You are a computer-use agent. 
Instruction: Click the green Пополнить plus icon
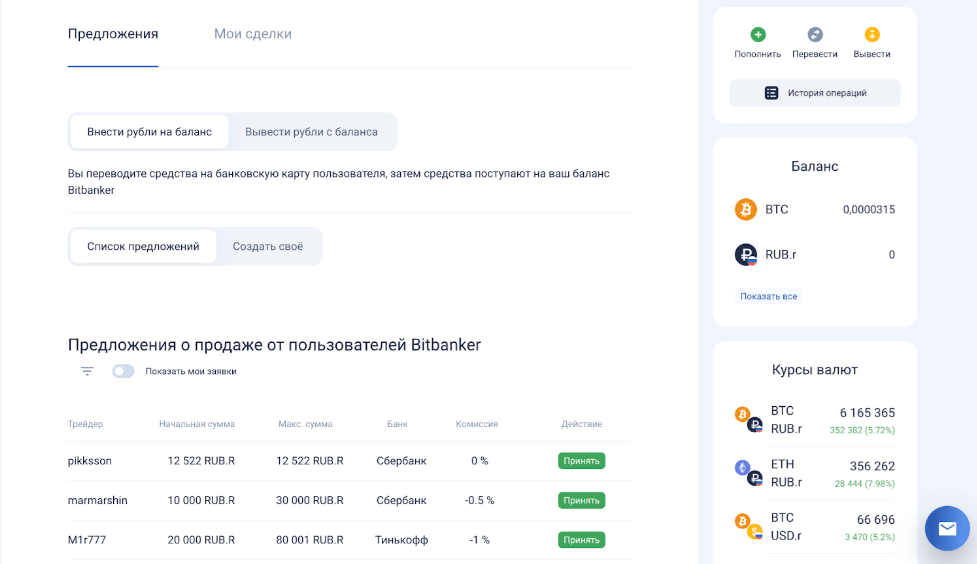click(758, 34)
